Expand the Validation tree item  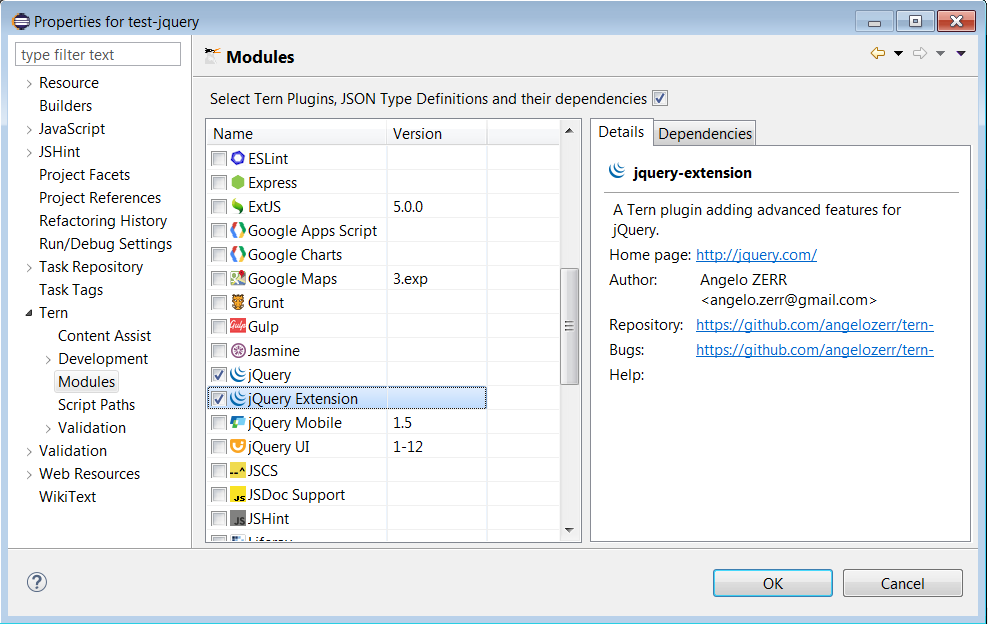[x=30, y=450]
